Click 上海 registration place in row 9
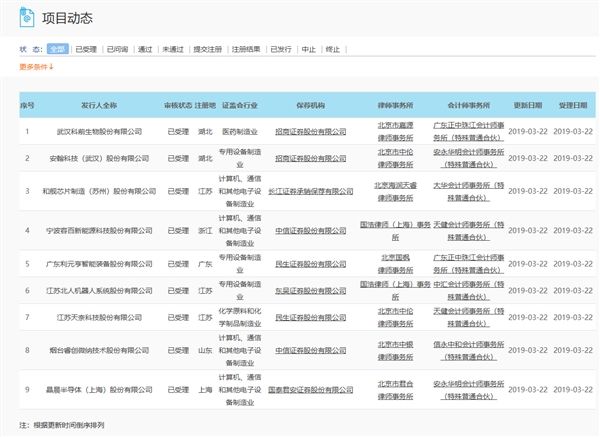 (205, 390)
